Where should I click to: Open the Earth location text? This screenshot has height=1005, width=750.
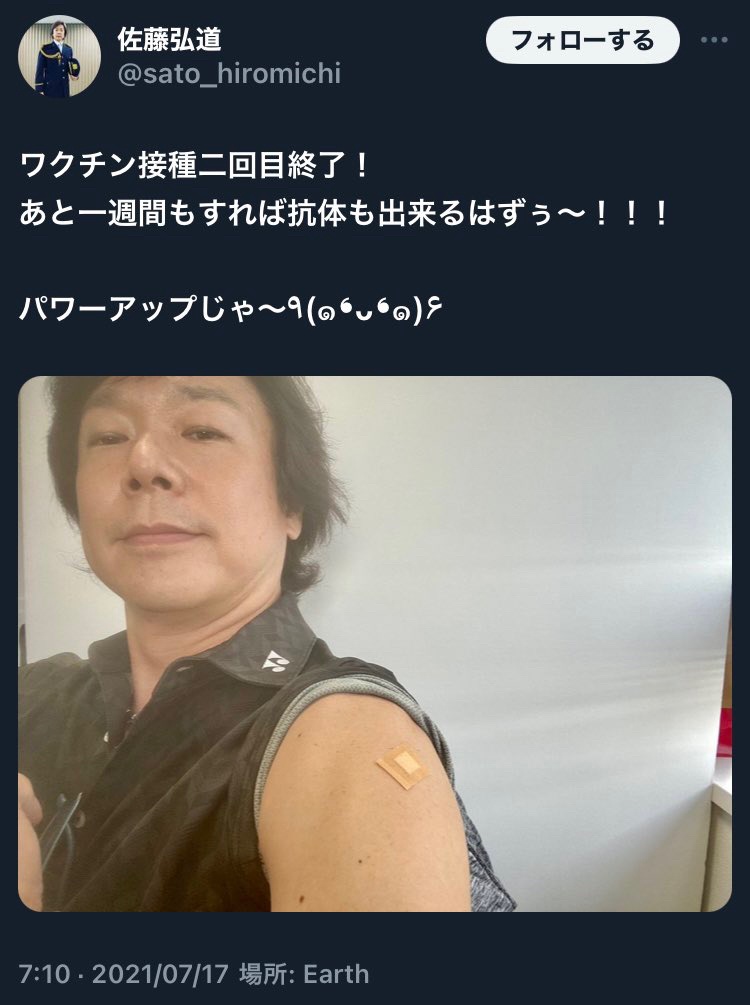(336, 974)
